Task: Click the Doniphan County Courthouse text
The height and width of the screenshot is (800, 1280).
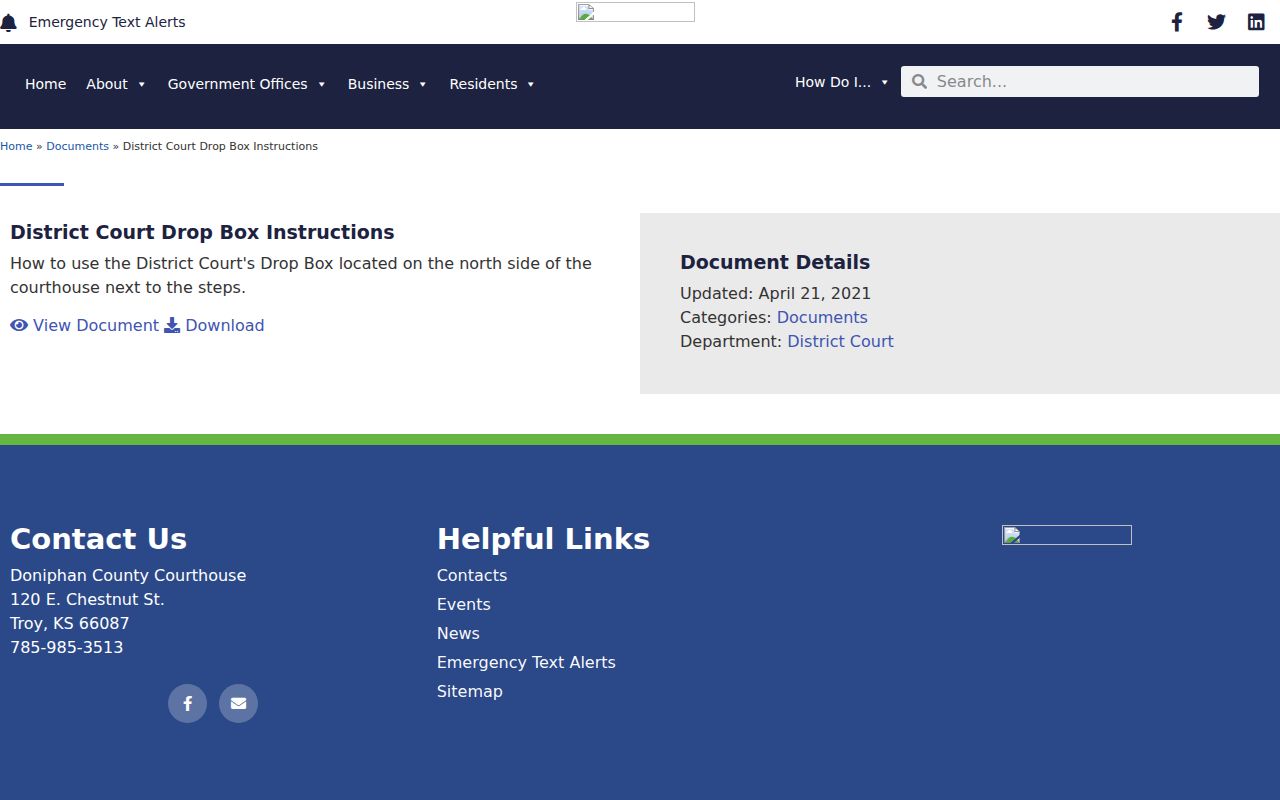Action: pos(128,575)
